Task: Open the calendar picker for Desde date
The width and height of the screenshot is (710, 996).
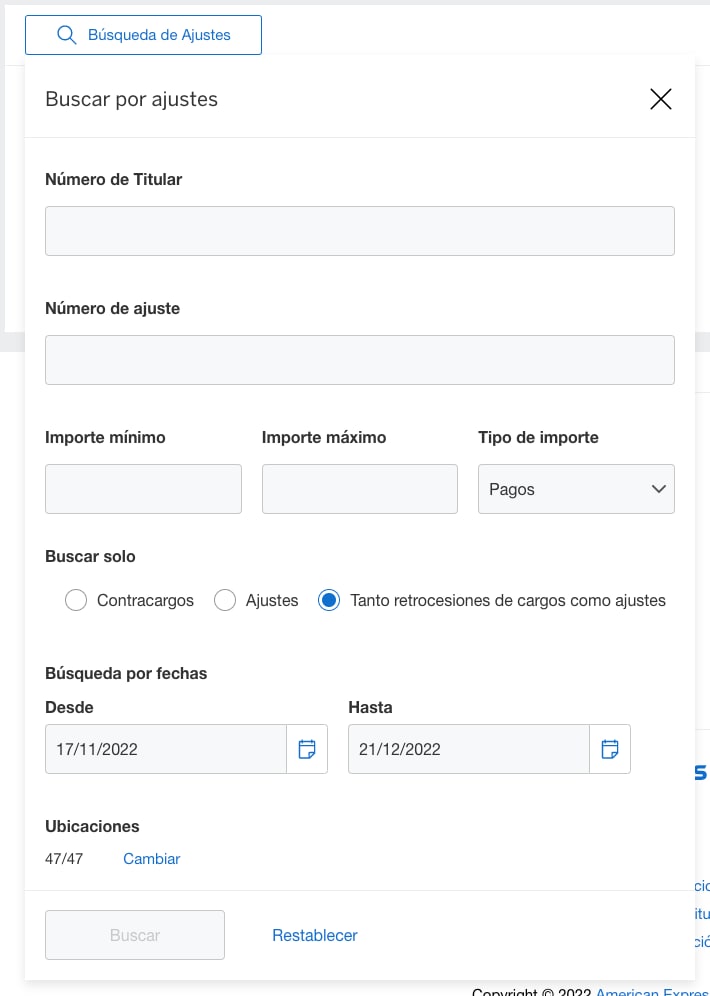Action: tap(307, 748)
